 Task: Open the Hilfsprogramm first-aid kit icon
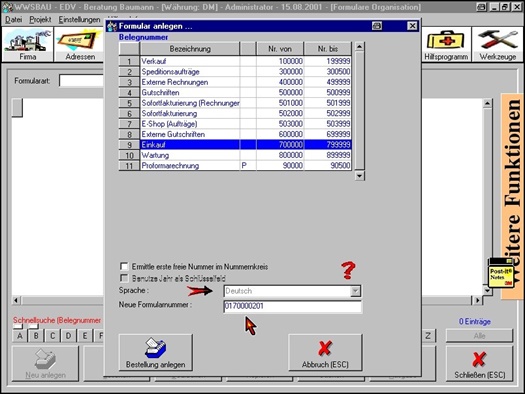coord(446,44)
